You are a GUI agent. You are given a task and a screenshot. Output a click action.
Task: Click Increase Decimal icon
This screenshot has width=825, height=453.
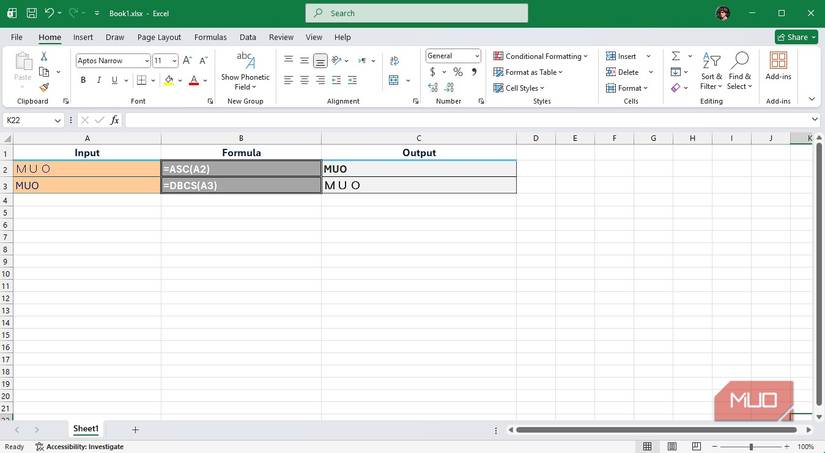tap(433, 87)
